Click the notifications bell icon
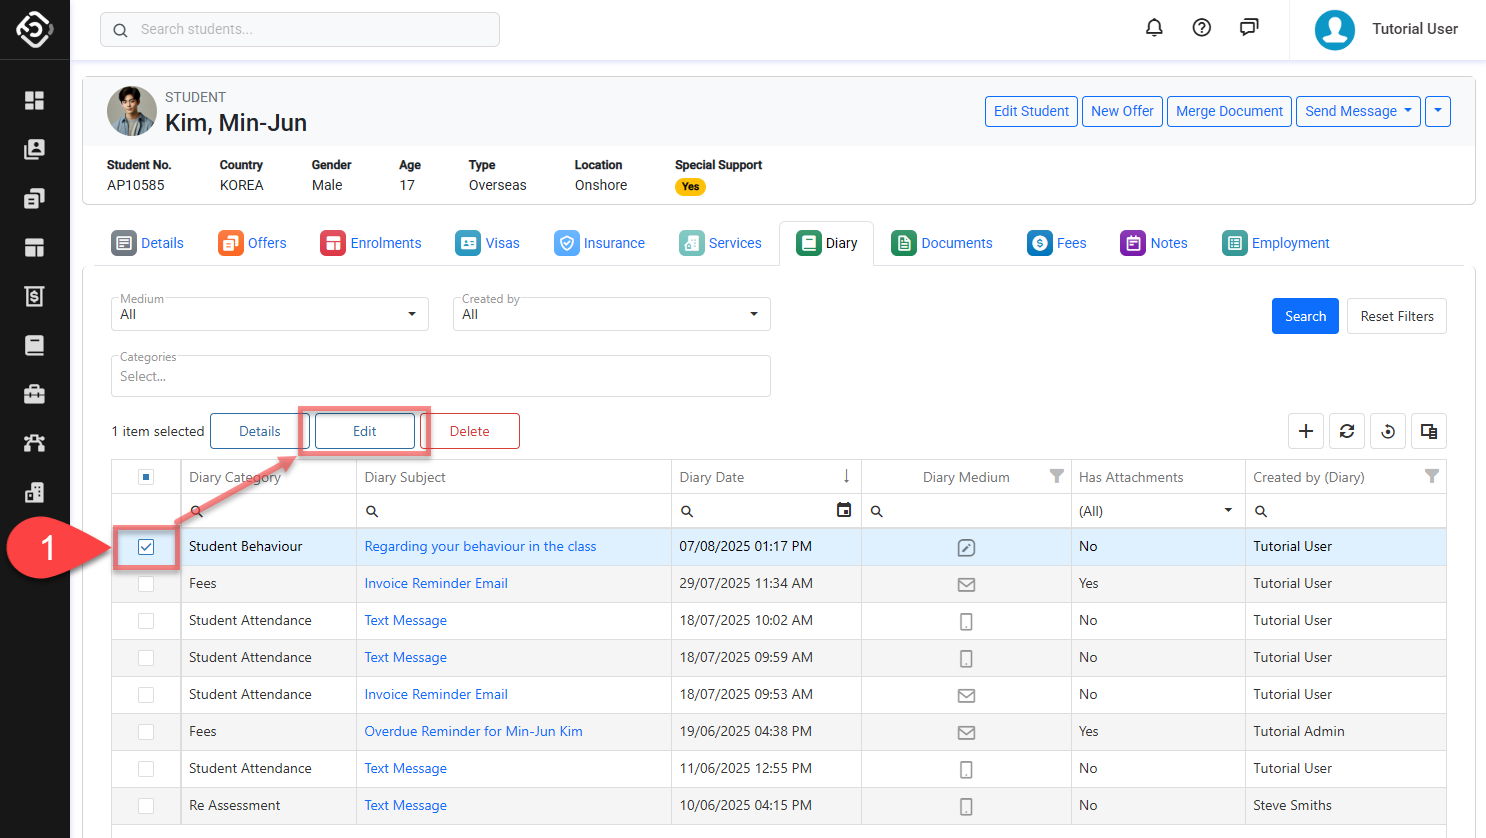This screenshot has height=838, width=1486. 1154,28
